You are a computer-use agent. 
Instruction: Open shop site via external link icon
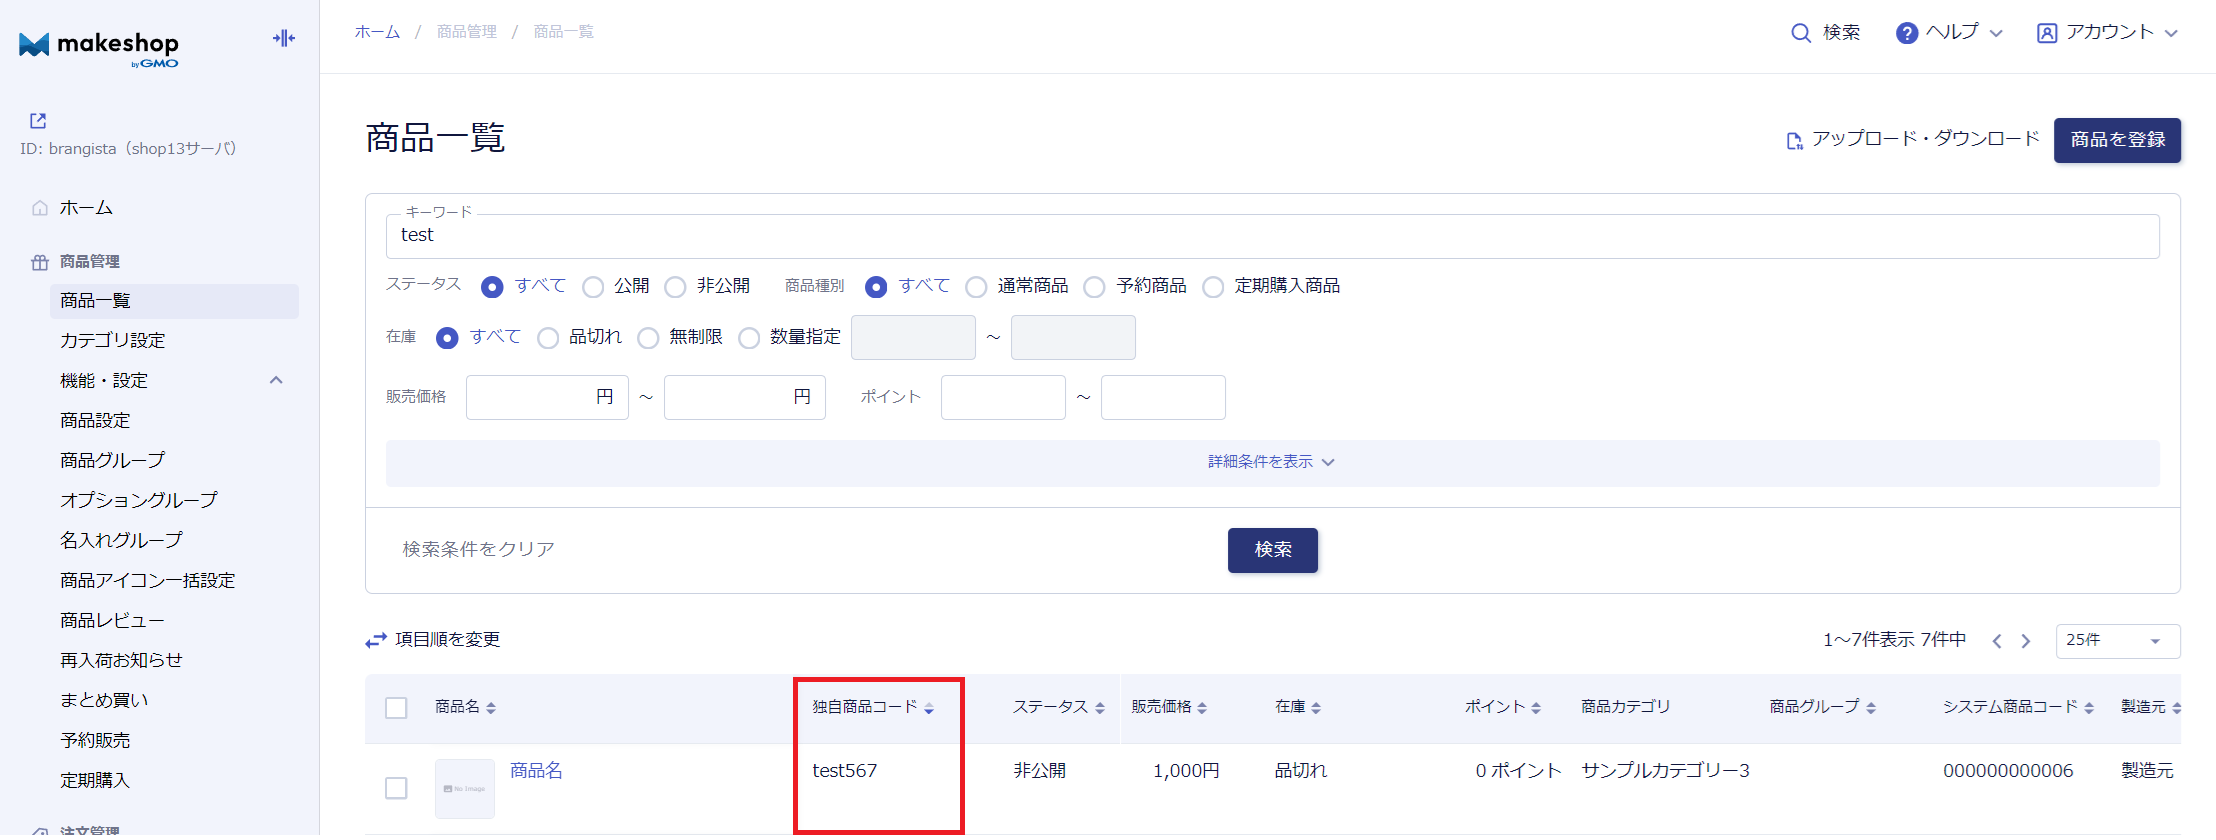click(38, 121)
